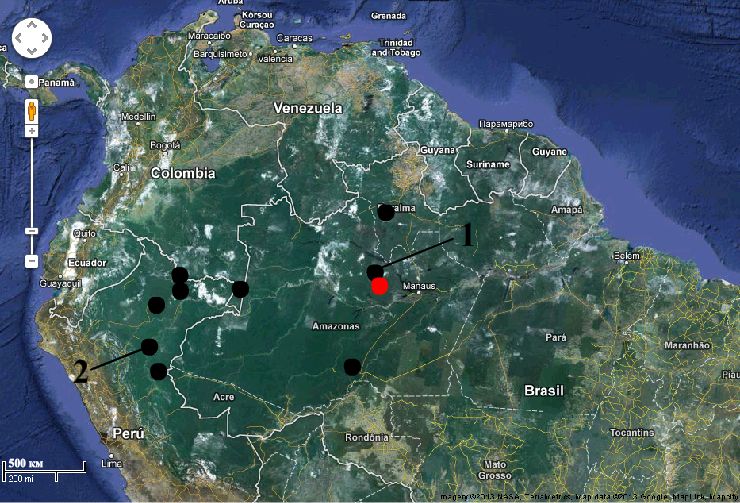Click the Acre state label
Screen dimensions: 740x503
(x=224, y=397)
